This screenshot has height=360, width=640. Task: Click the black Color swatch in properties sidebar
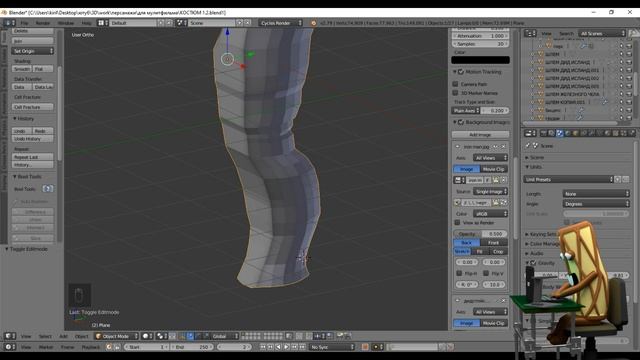(x=480, y=60)
